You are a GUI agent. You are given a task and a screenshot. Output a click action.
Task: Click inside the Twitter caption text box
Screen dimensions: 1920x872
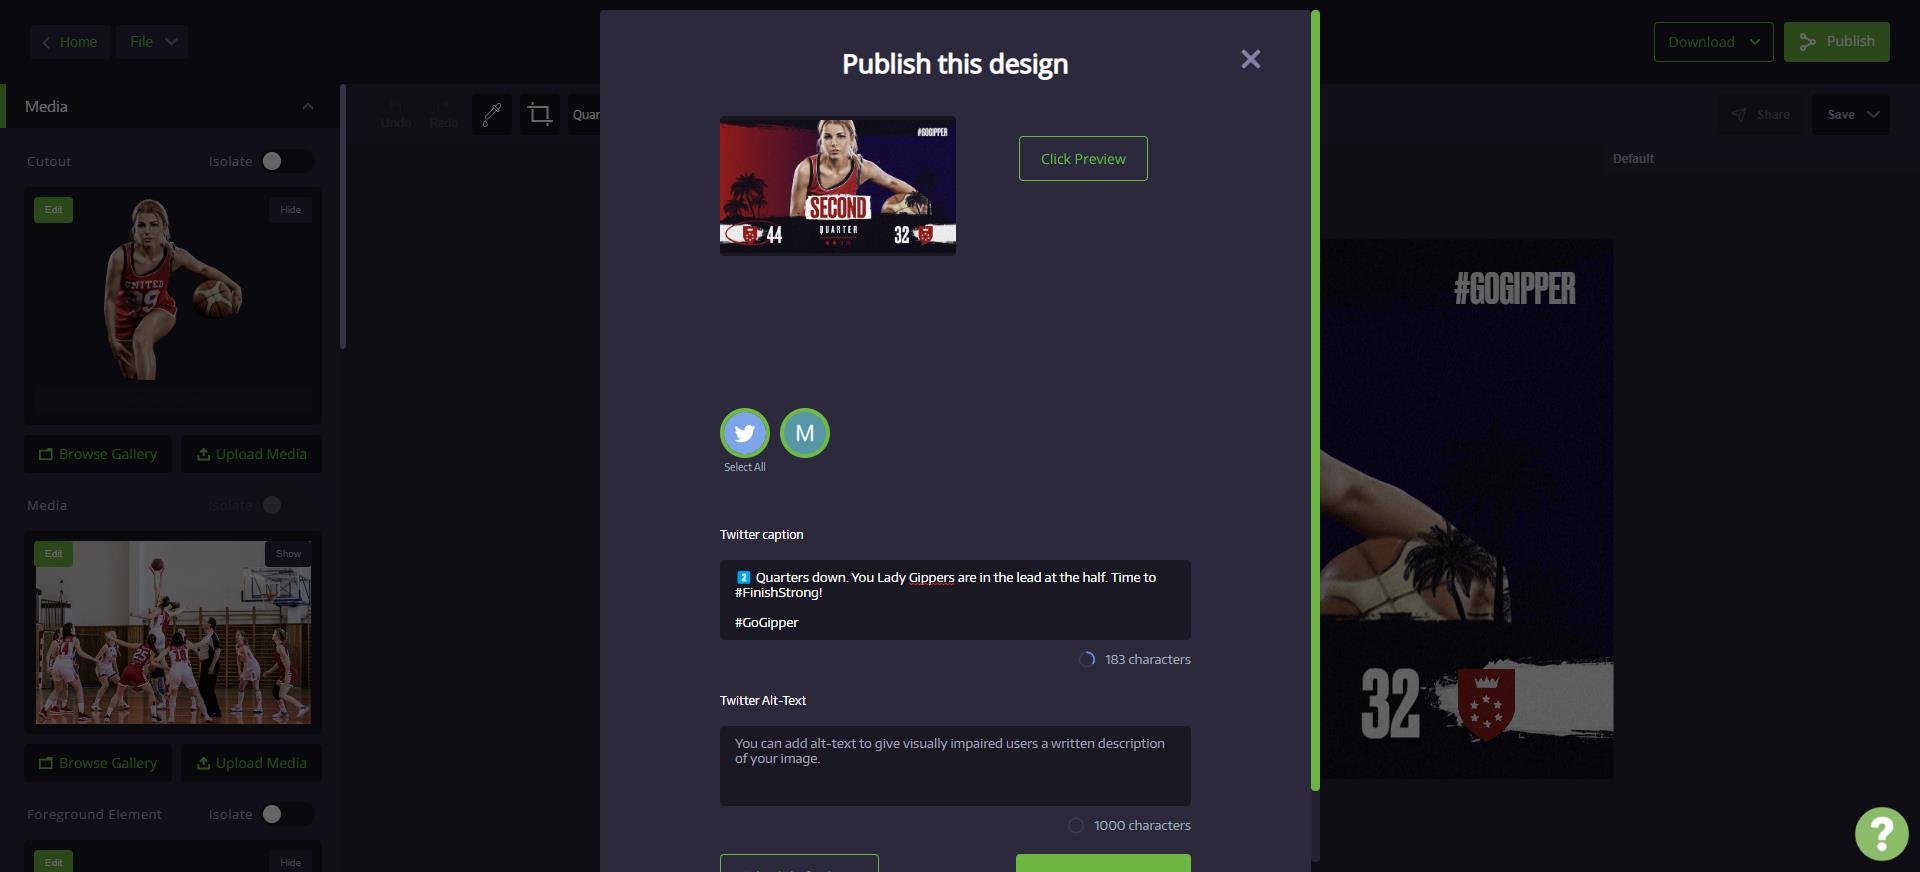coord(954,600)
